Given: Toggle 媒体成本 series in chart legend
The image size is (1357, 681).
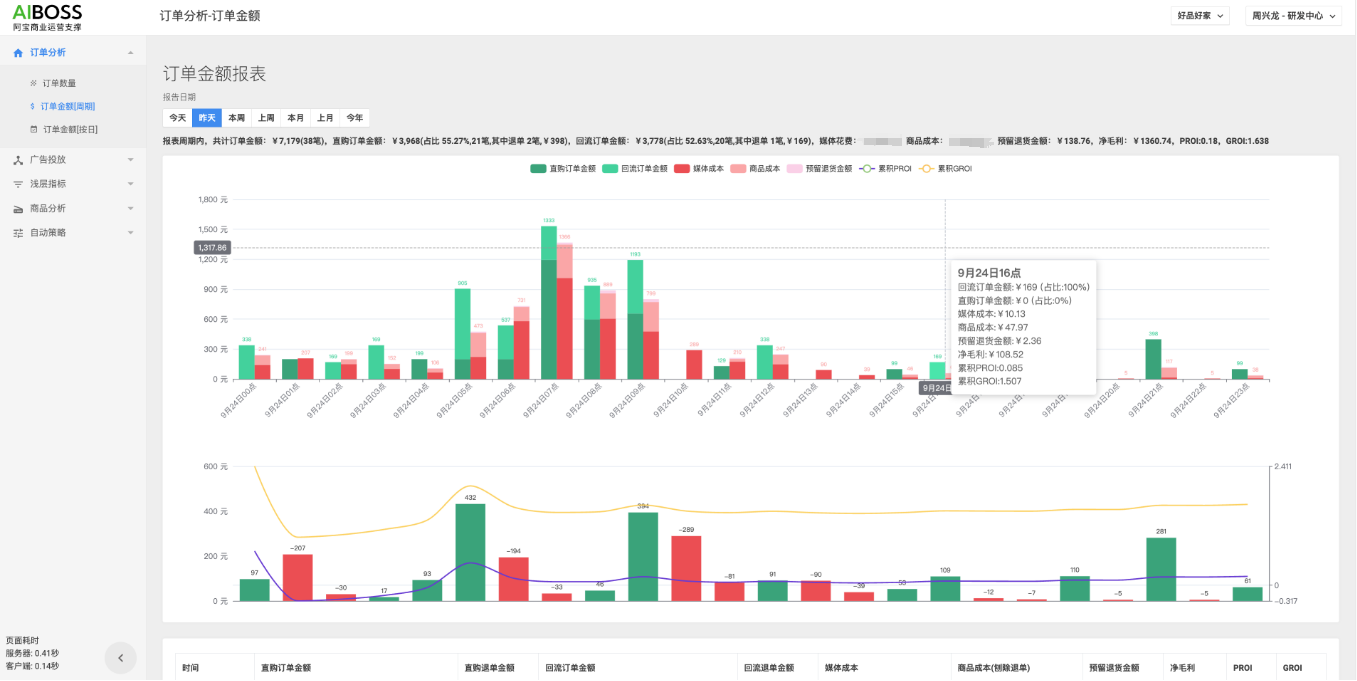Looking at the screenshot, I should [x=699, y=169].
